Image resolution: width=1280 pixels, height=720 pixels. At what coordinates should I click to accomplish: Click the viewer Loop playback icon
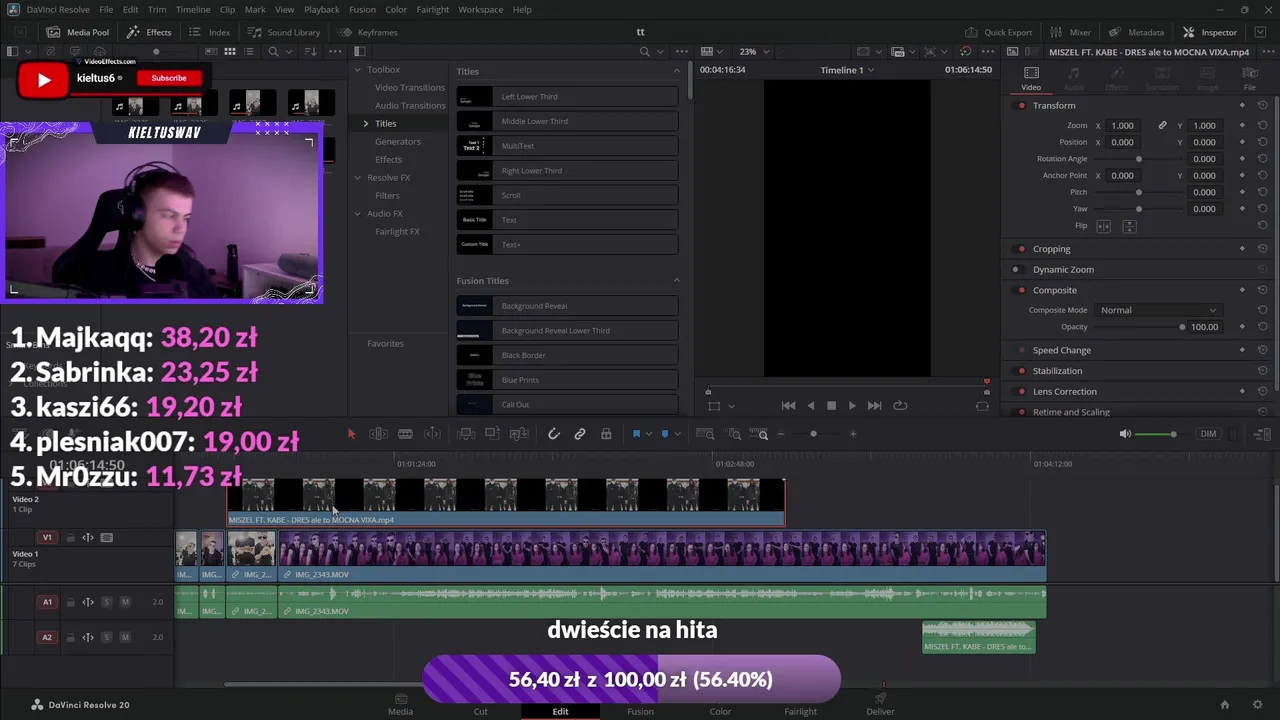[900, 405]
